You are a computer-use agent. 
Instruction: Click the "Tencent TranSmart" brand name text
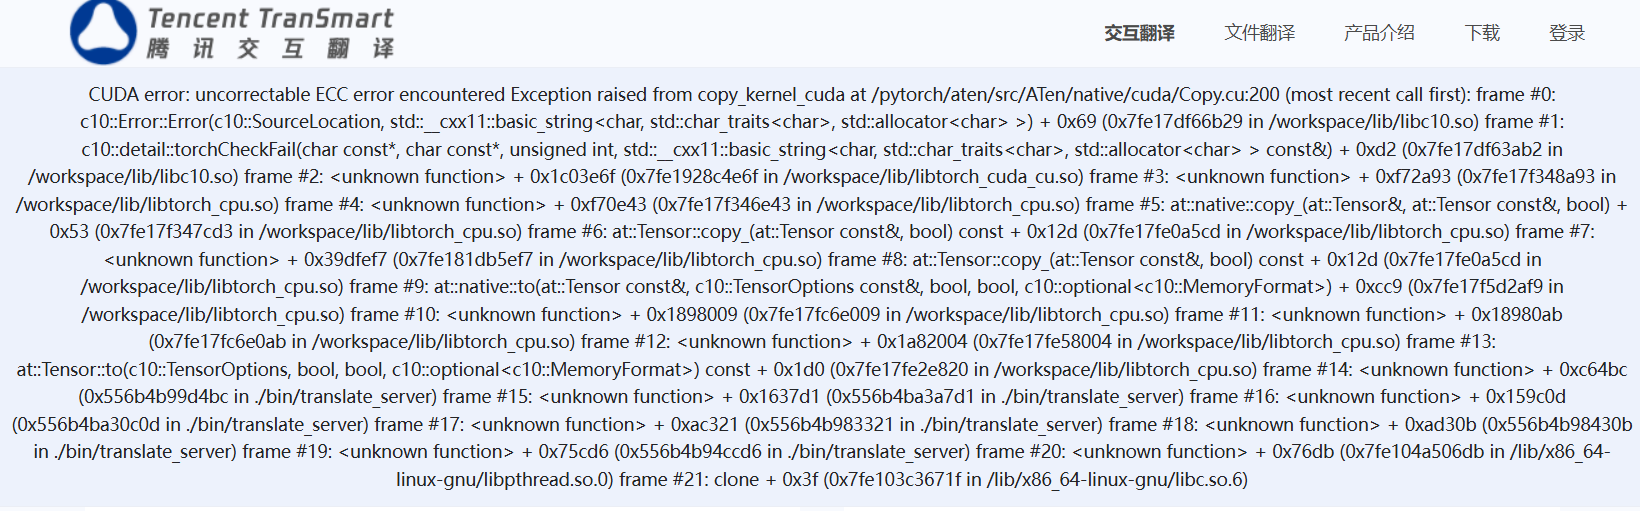[x=270, y=18]
